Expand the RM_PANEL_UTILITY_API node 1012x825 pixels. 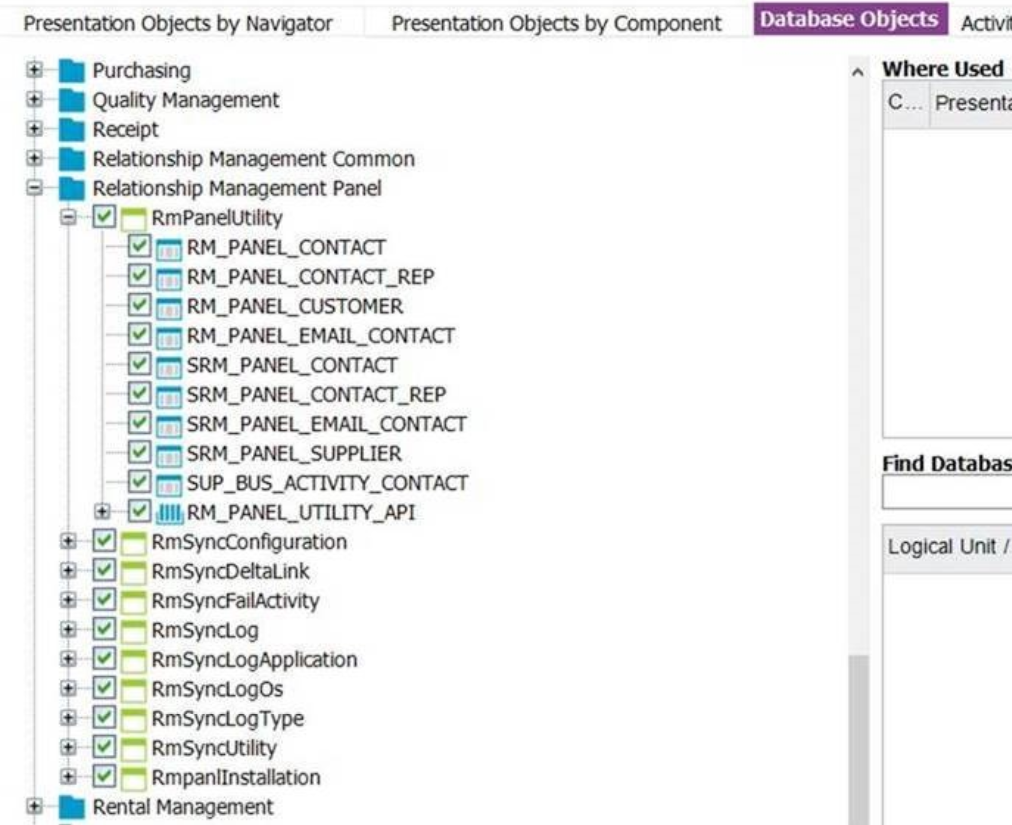tap(102, 512)
